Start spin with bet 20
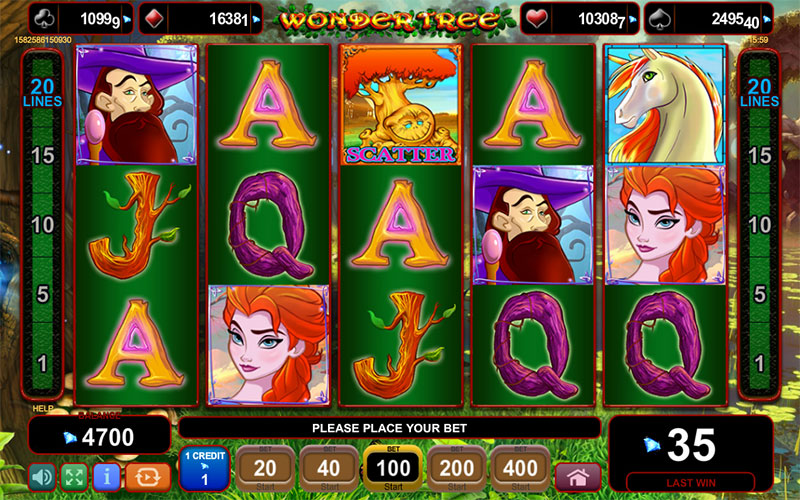800x500 pixels. (x=265, y=468)
